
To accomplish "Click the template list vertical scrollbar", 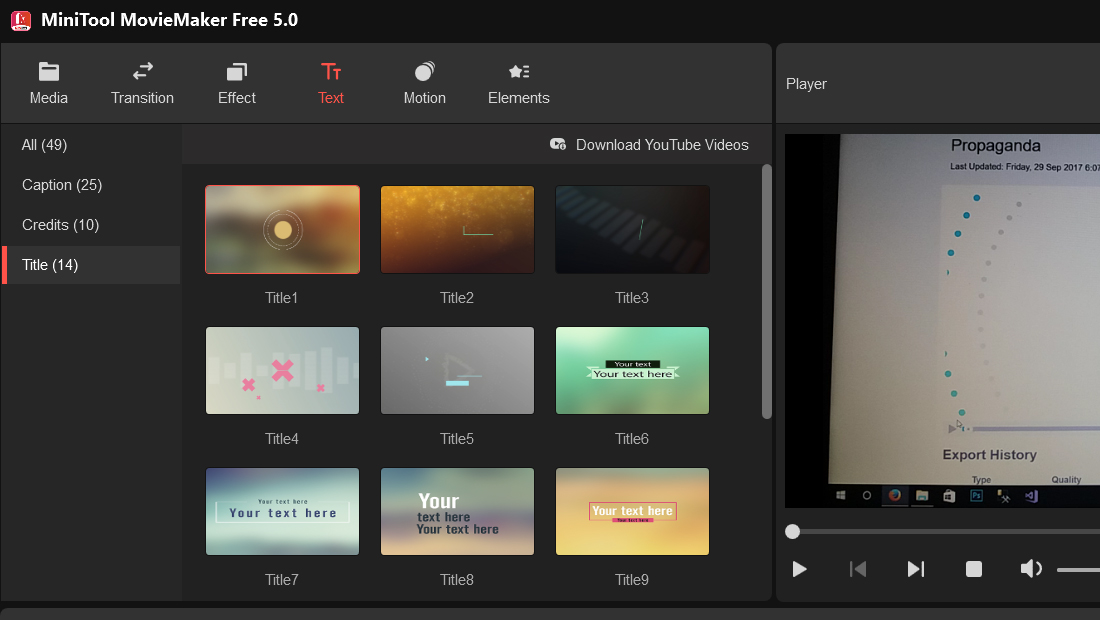I will coord(767,292).
